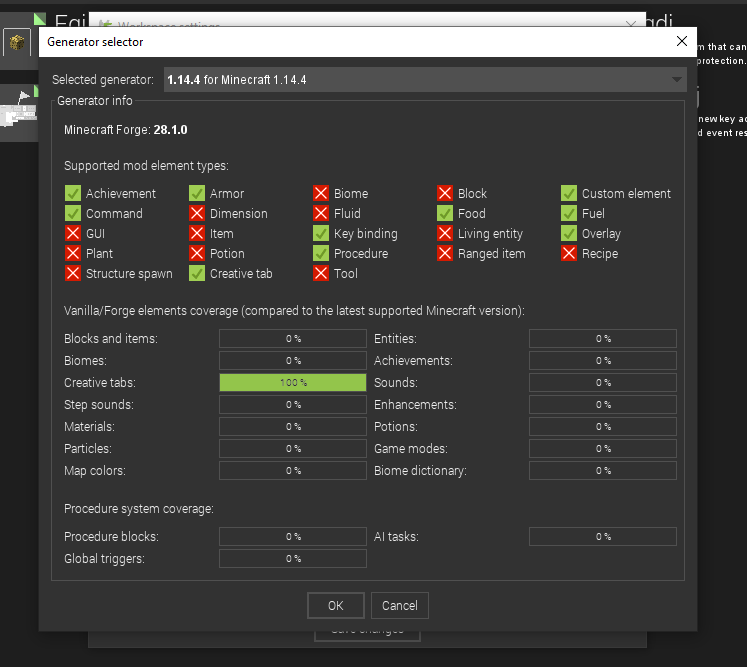Click the red X icon next to GUI
Image resolution: width=747 pixels, height=667 pixels.
pos(73,233)
